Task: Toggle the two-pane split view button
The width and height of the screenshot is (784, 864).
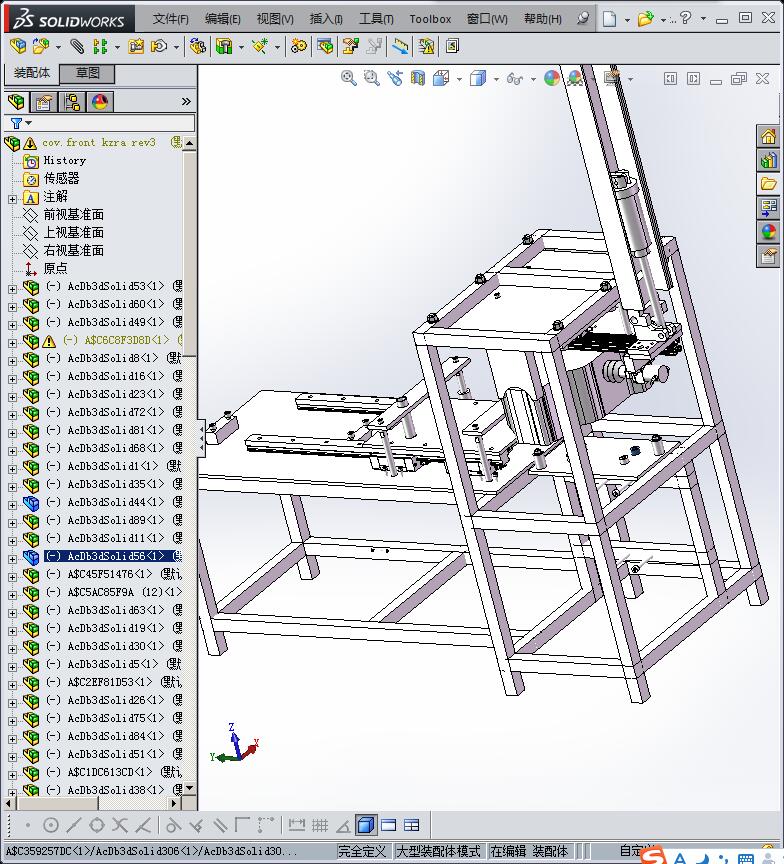Action: (388, 825)
